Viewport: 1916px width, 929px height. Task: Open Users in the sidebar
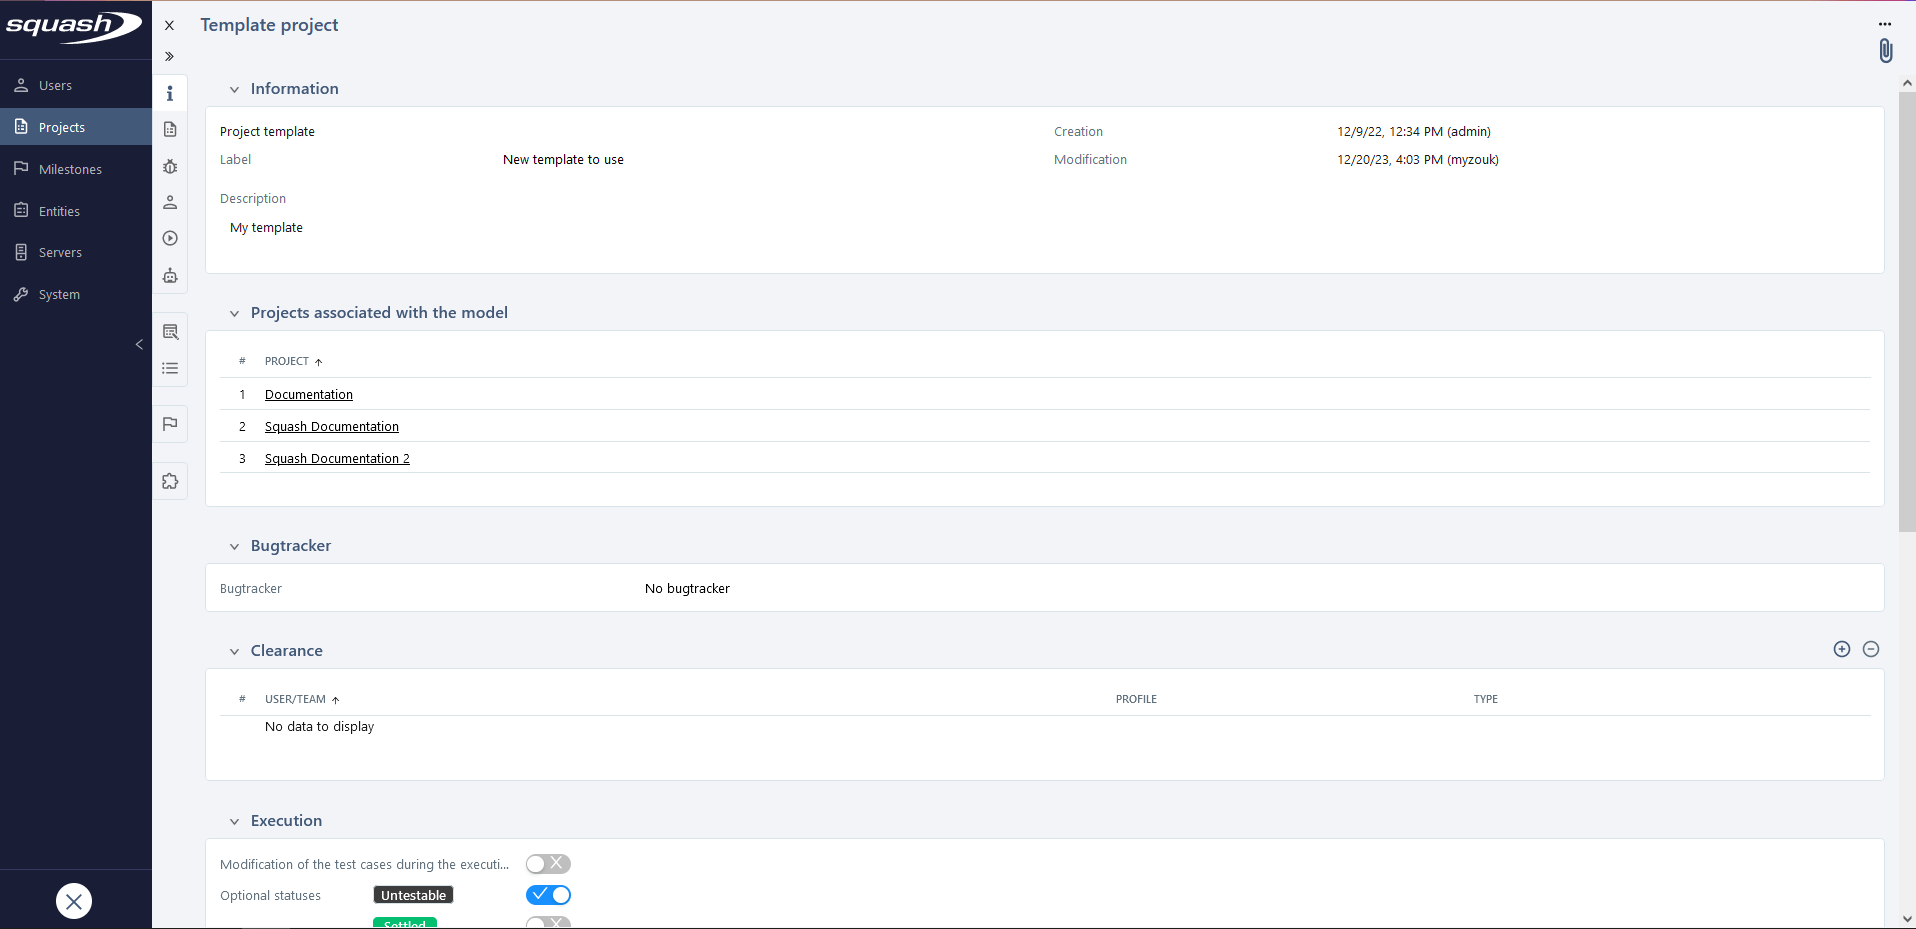(76, 86)
